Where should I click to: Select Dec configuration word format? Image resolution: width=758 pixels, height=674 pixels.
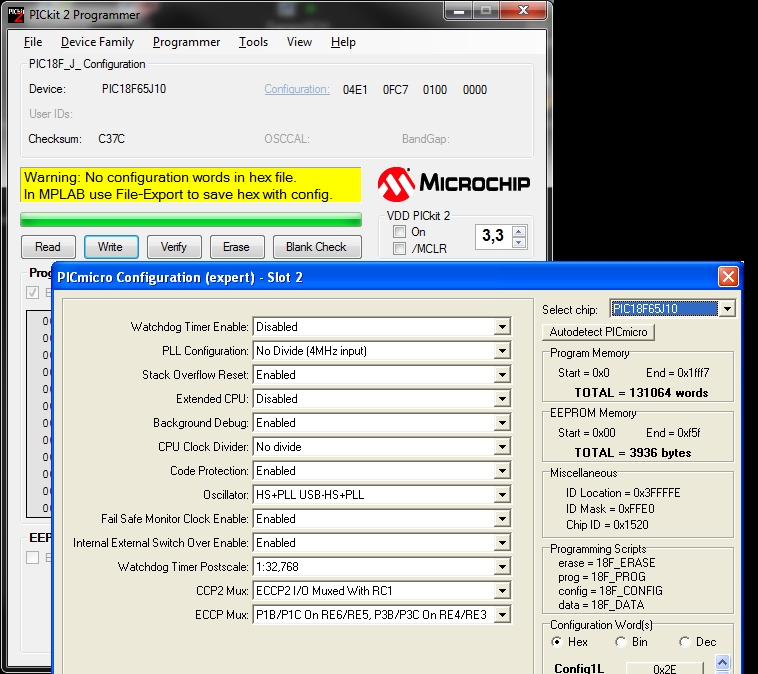coord(685,642)
